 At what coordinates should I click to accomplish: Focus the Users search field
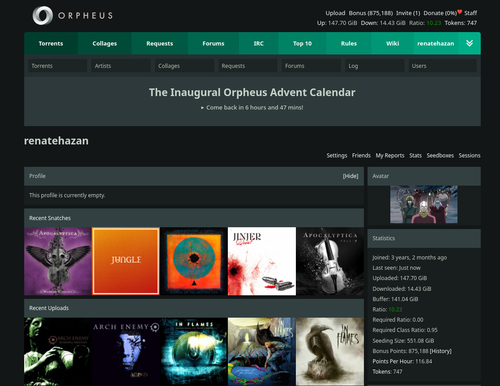pos(443,66)
